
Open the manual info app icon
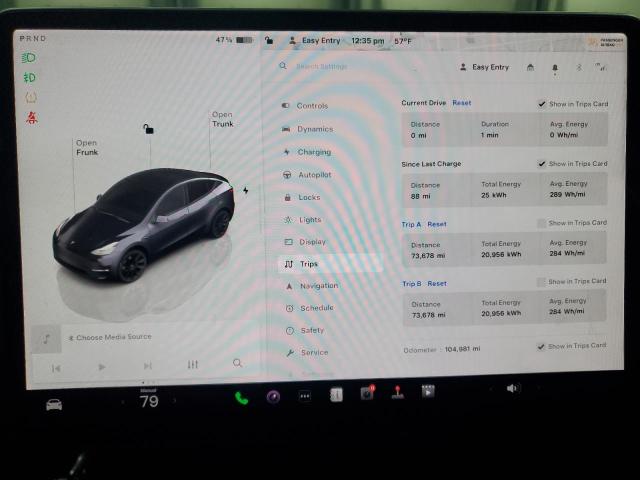(336, 395)
